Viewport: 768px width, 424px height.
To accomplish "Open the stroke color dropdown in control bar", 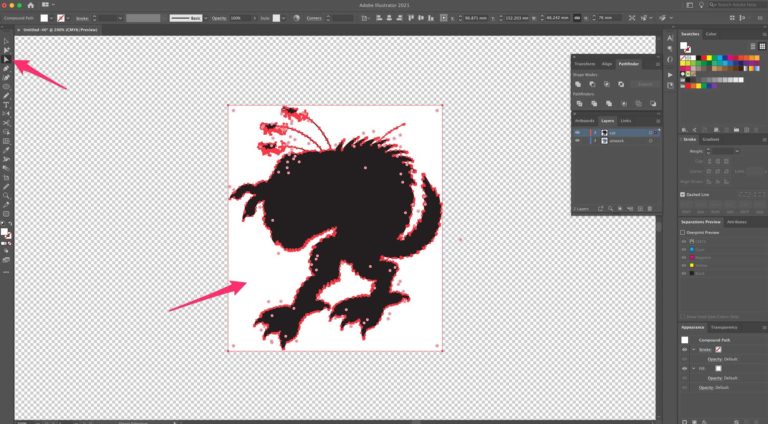I will [68, 18].
